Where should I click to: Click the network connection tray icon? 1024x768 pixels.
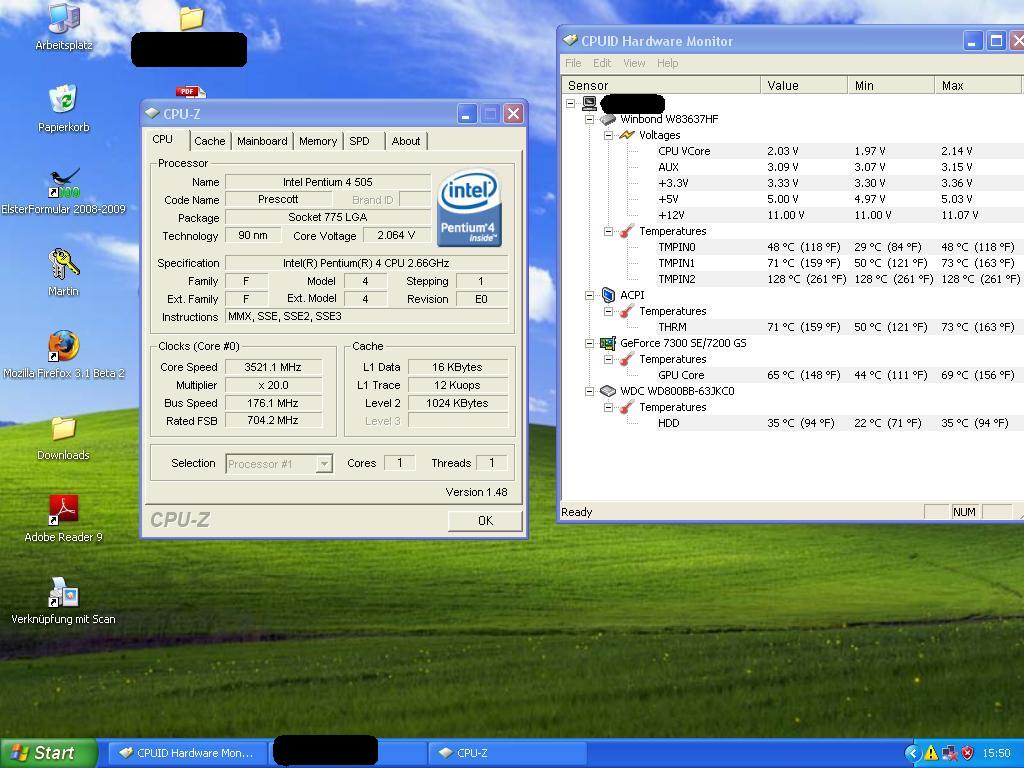coord(950,753)
